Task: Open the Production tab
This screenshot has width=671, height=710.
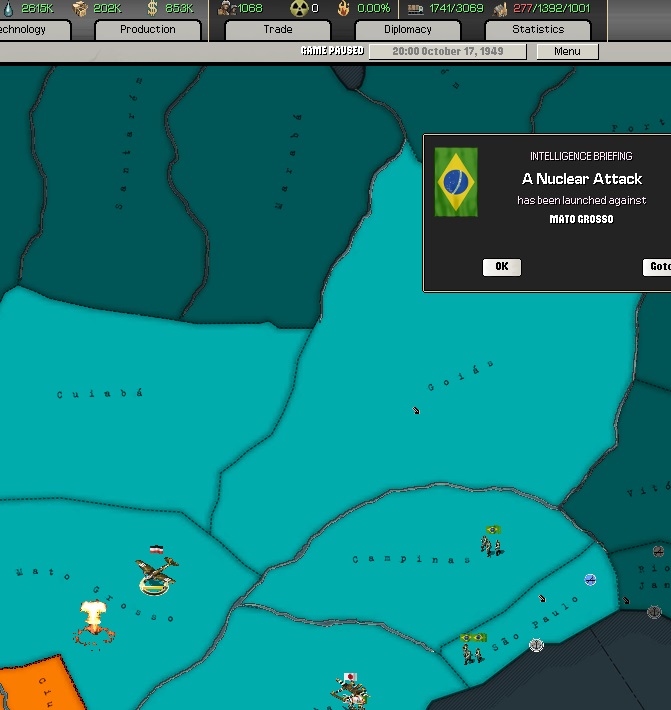Action: click(x=148, y=30)
